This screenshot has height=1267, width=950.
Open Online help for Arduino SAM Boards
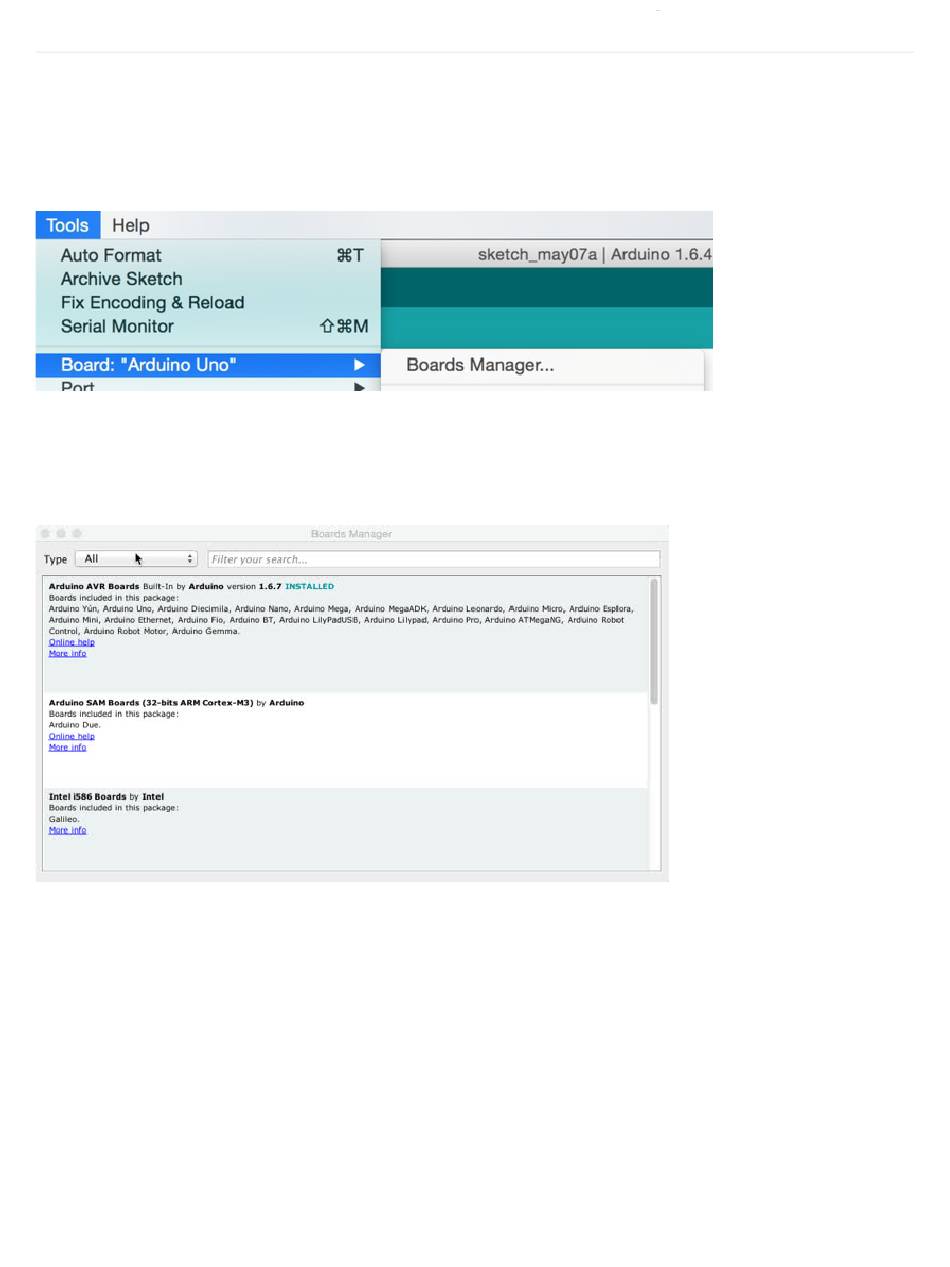click(72, 736)
